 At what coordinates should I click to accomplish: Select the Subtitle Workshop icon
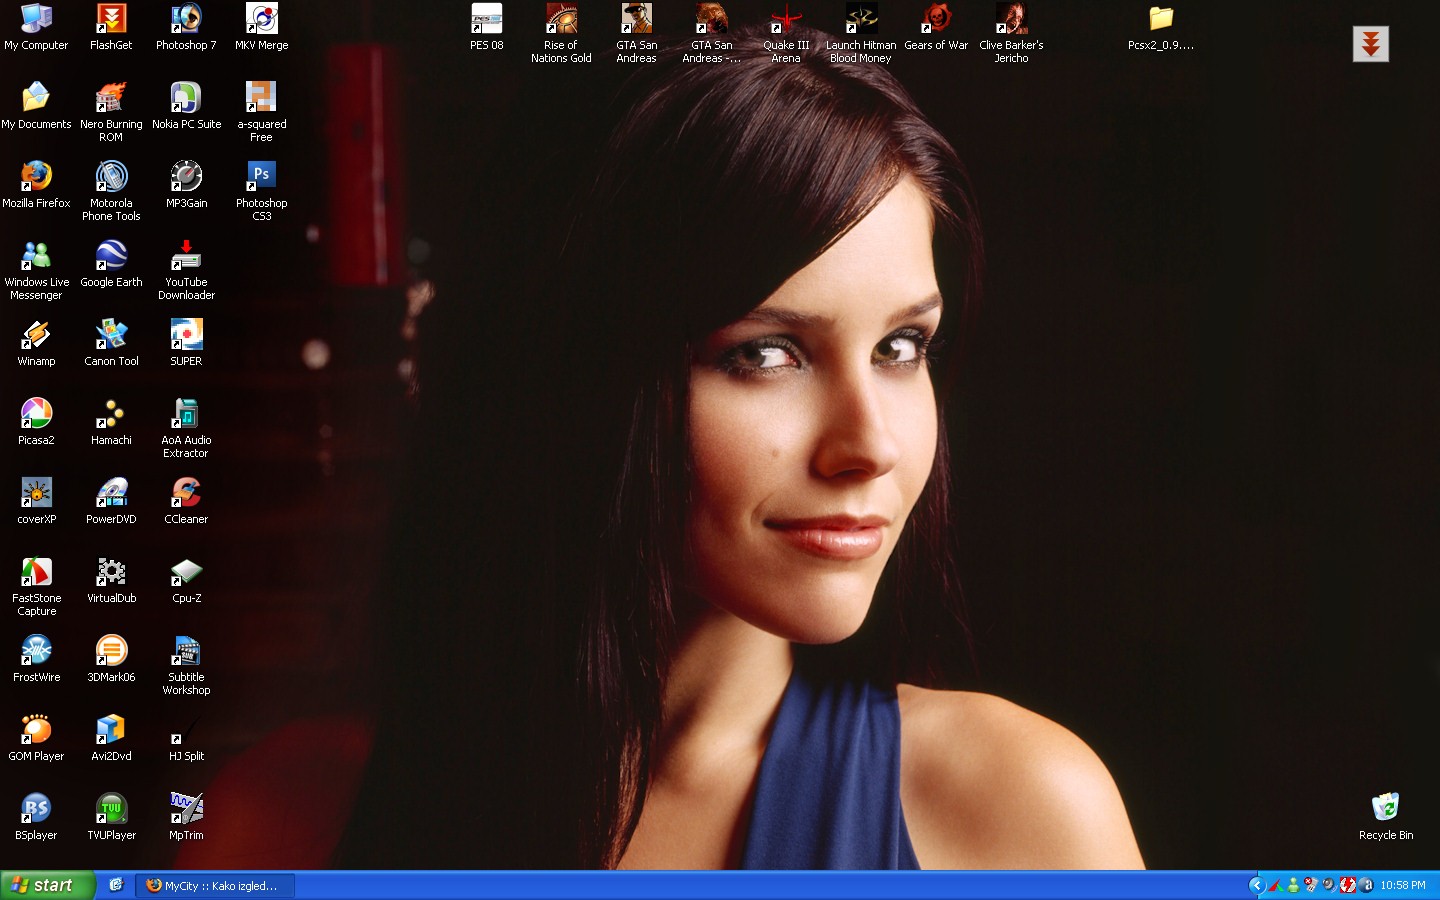pos(186,666)
